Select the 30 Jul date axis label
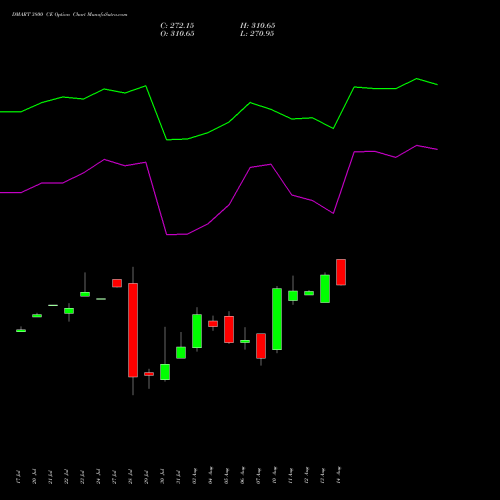The width and height of the screenshot is (500, 500). (x=162, y=477)
